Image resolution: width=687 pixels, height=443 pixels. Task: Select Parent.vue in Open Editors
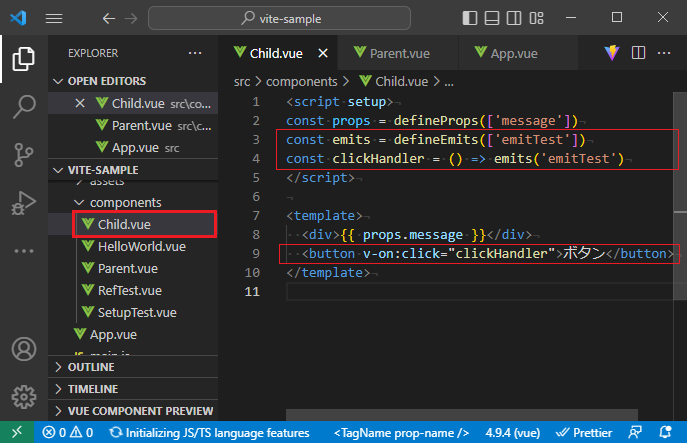click(133, 125)
